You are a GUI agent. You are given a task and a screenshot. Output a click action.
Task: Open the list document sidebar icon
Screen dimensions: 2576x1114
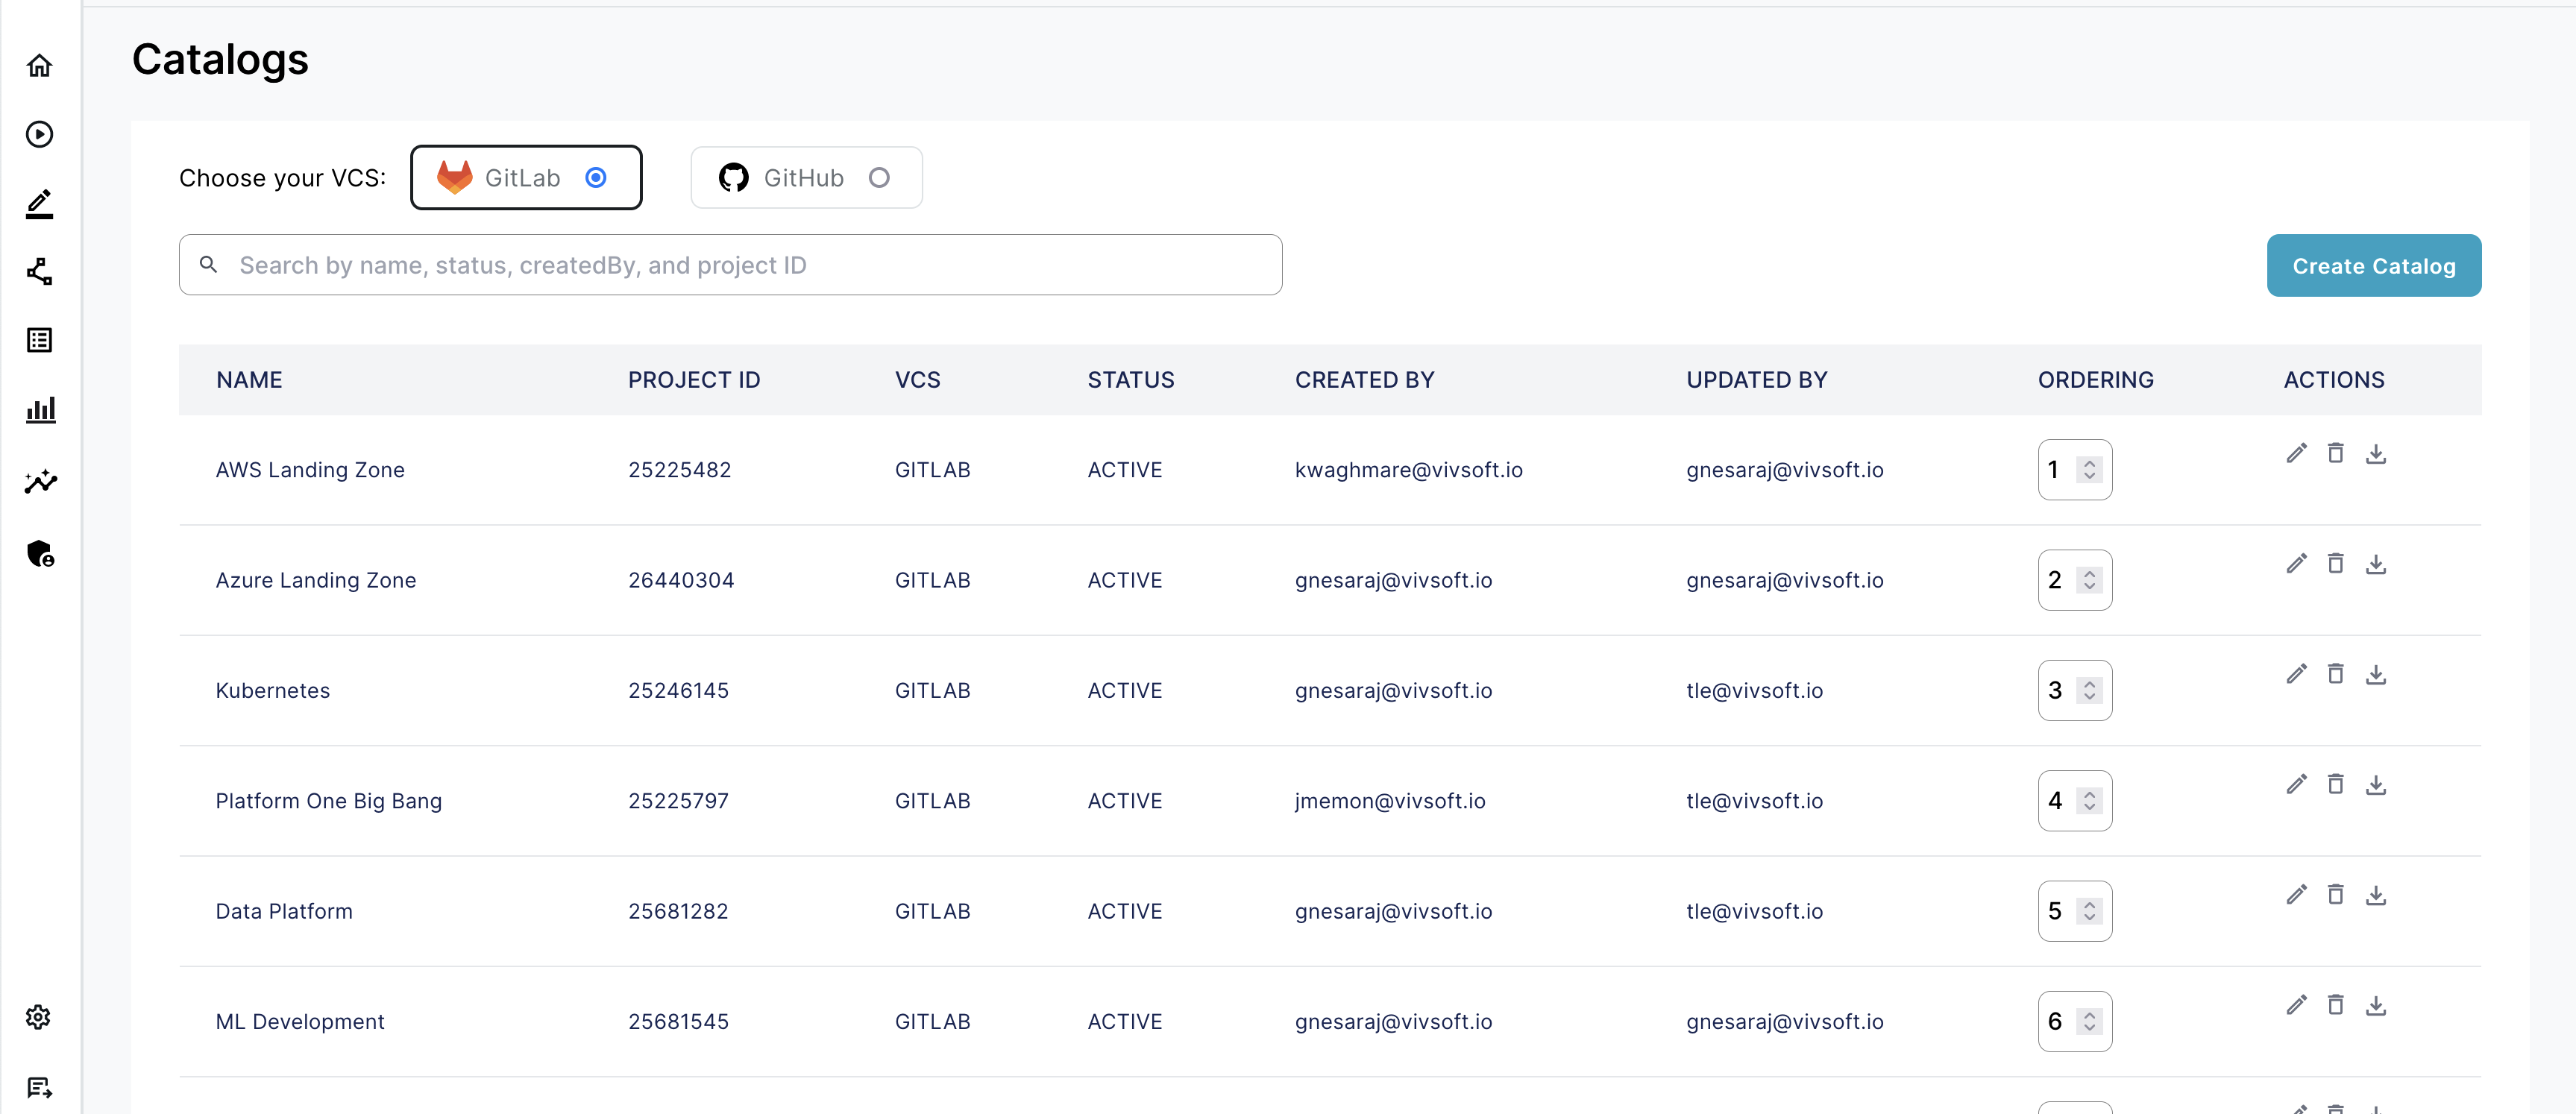[39, 341]
